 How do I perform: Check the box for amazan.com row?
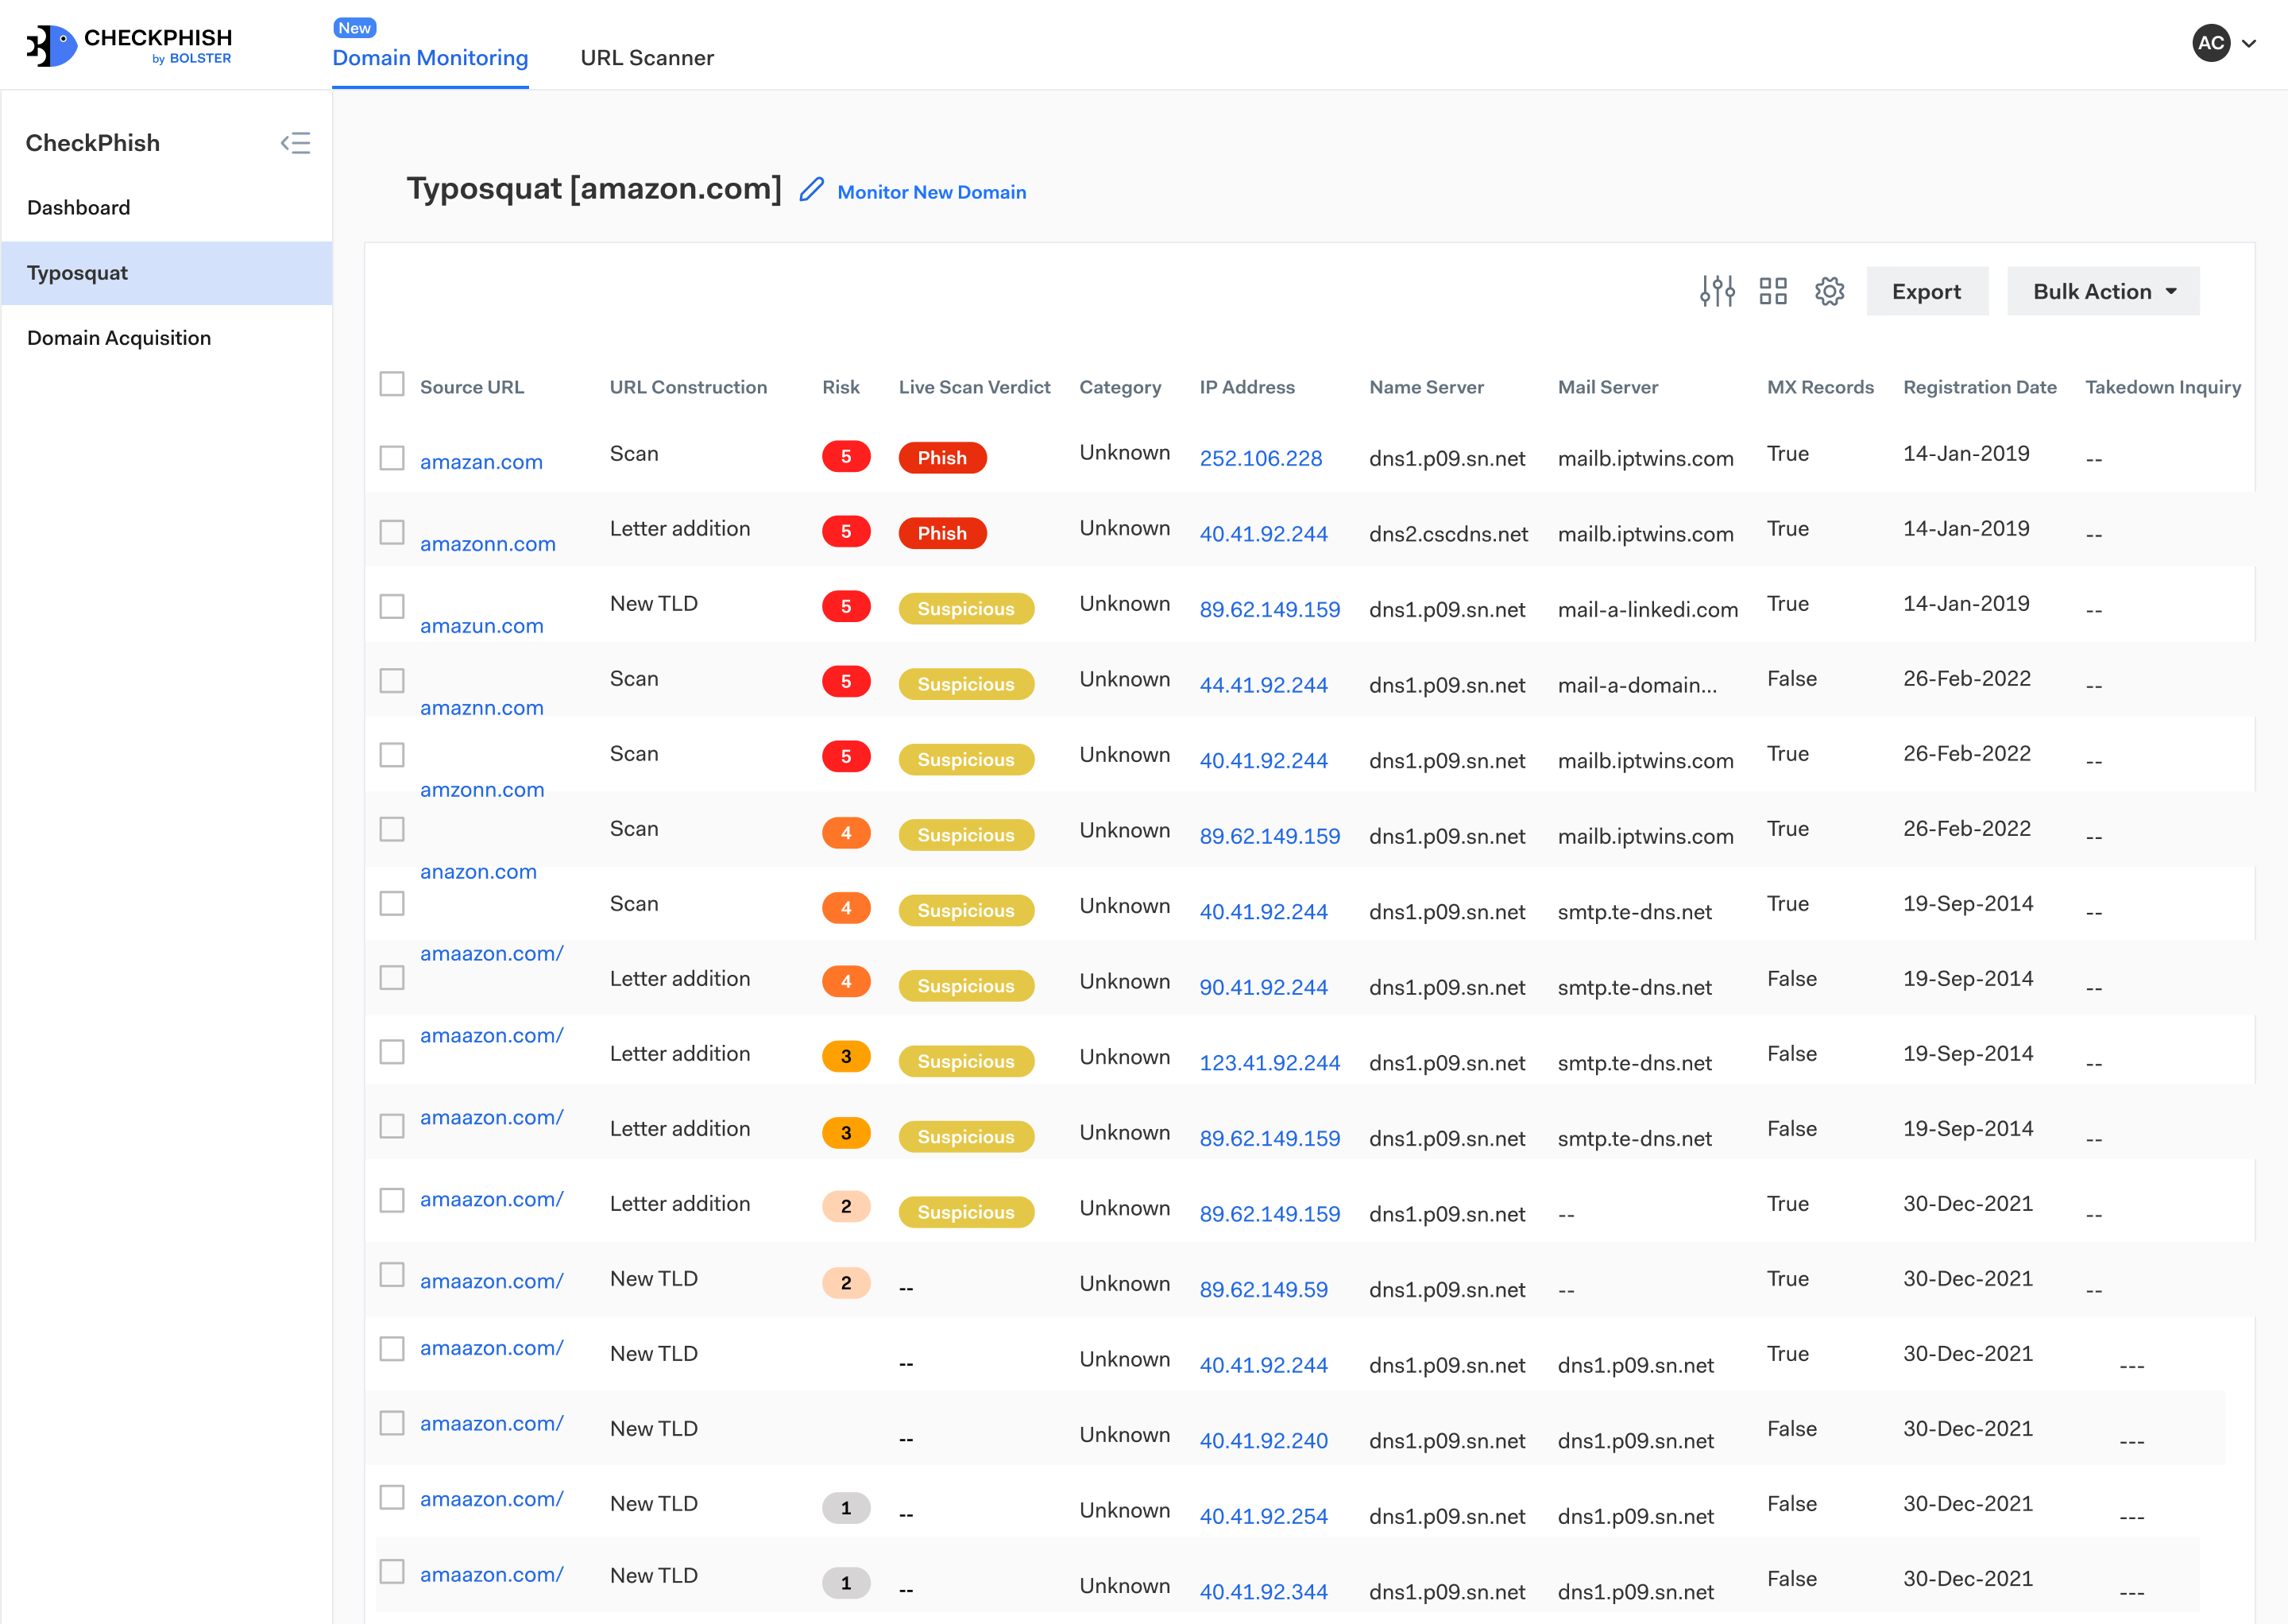click(392, 458)
